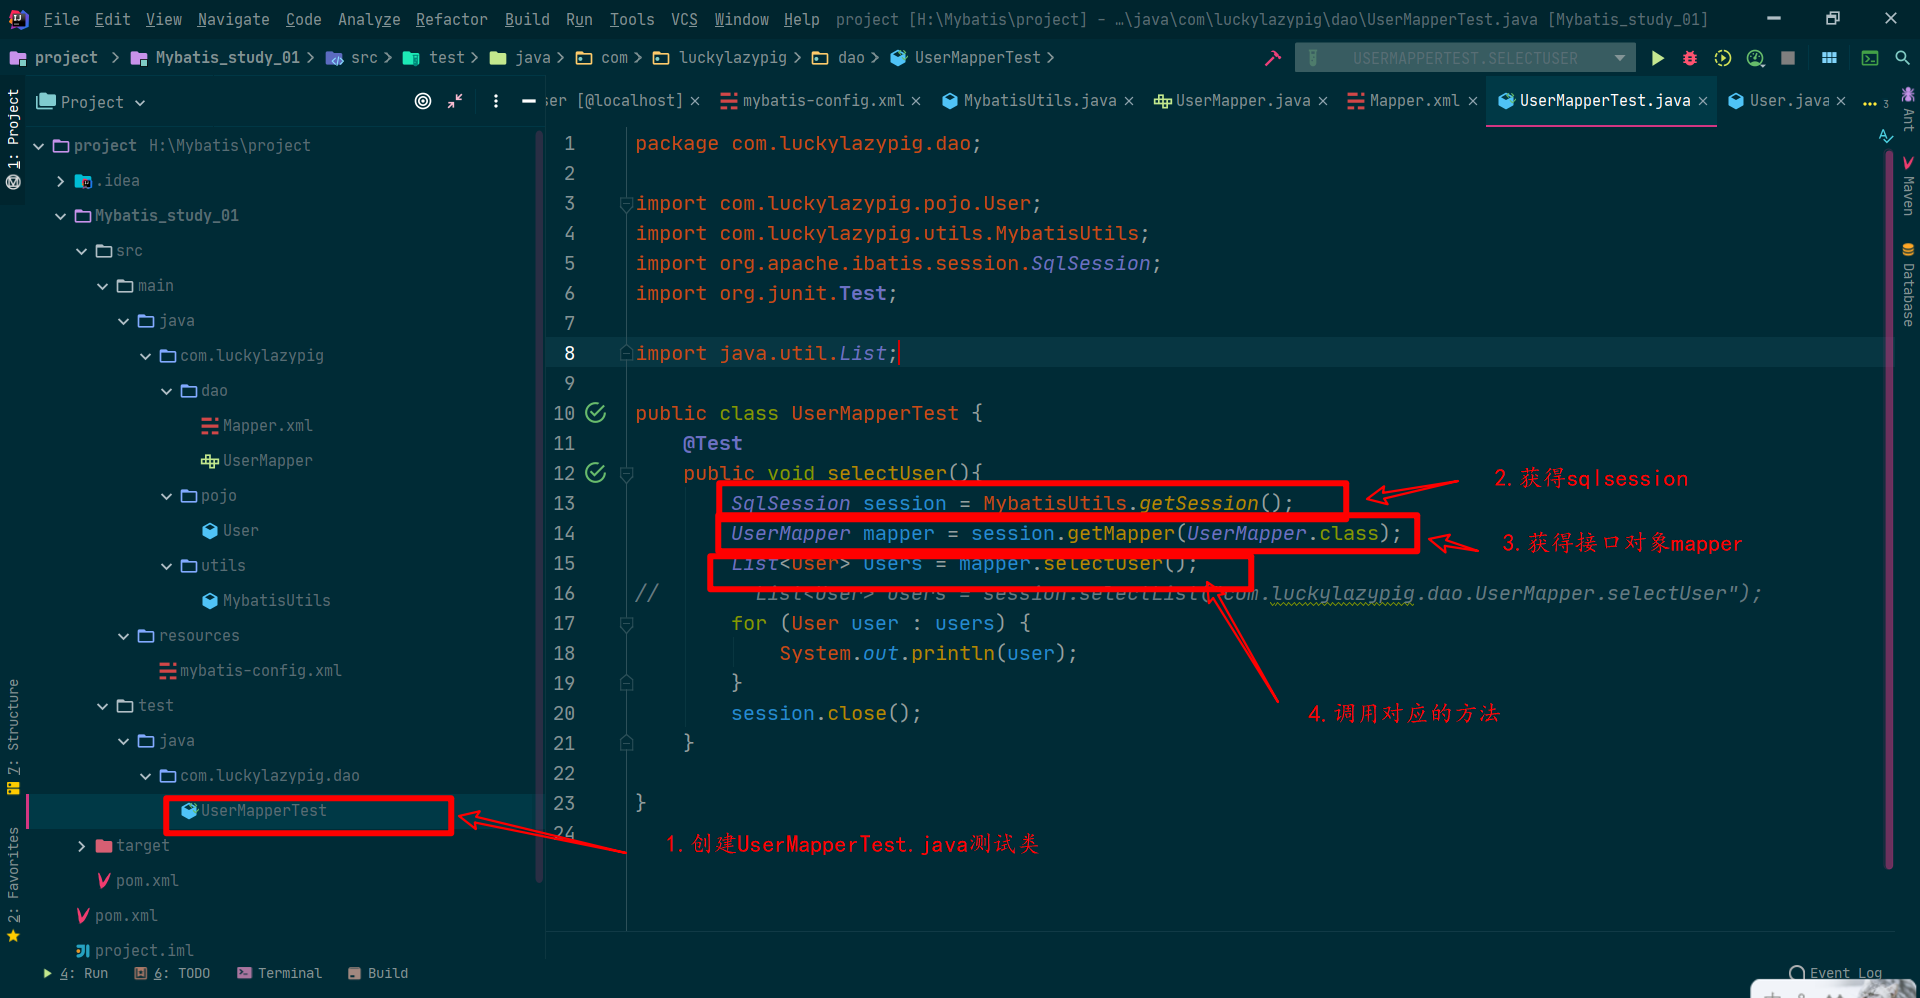Close the User.java tab

[x=1841, y=101]
